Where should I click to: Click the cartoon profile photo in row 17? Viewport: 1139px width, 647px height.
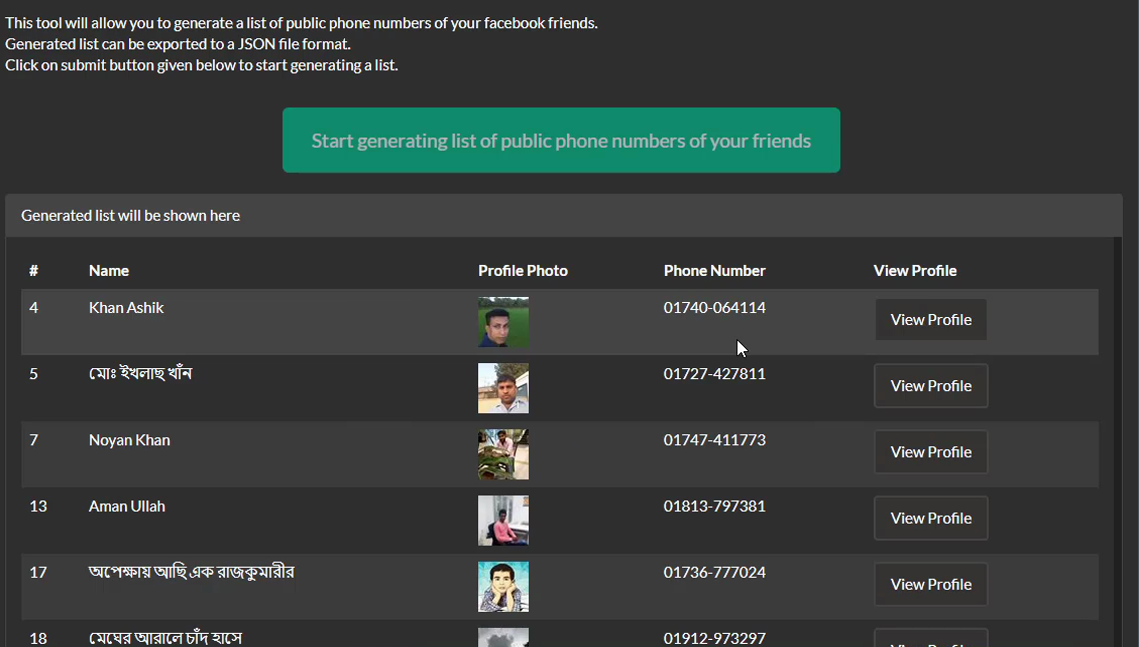(x=503, y=586)
